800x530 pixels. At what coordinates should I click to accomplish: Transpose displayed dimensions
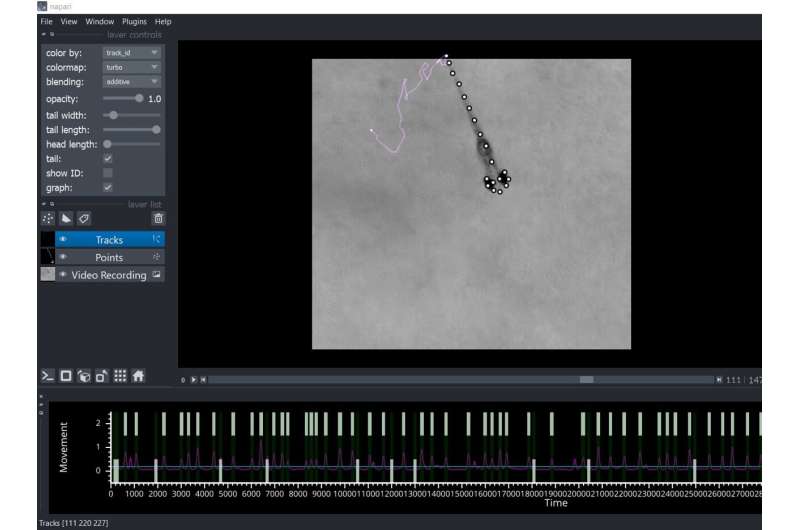click(x=102, y=376)
